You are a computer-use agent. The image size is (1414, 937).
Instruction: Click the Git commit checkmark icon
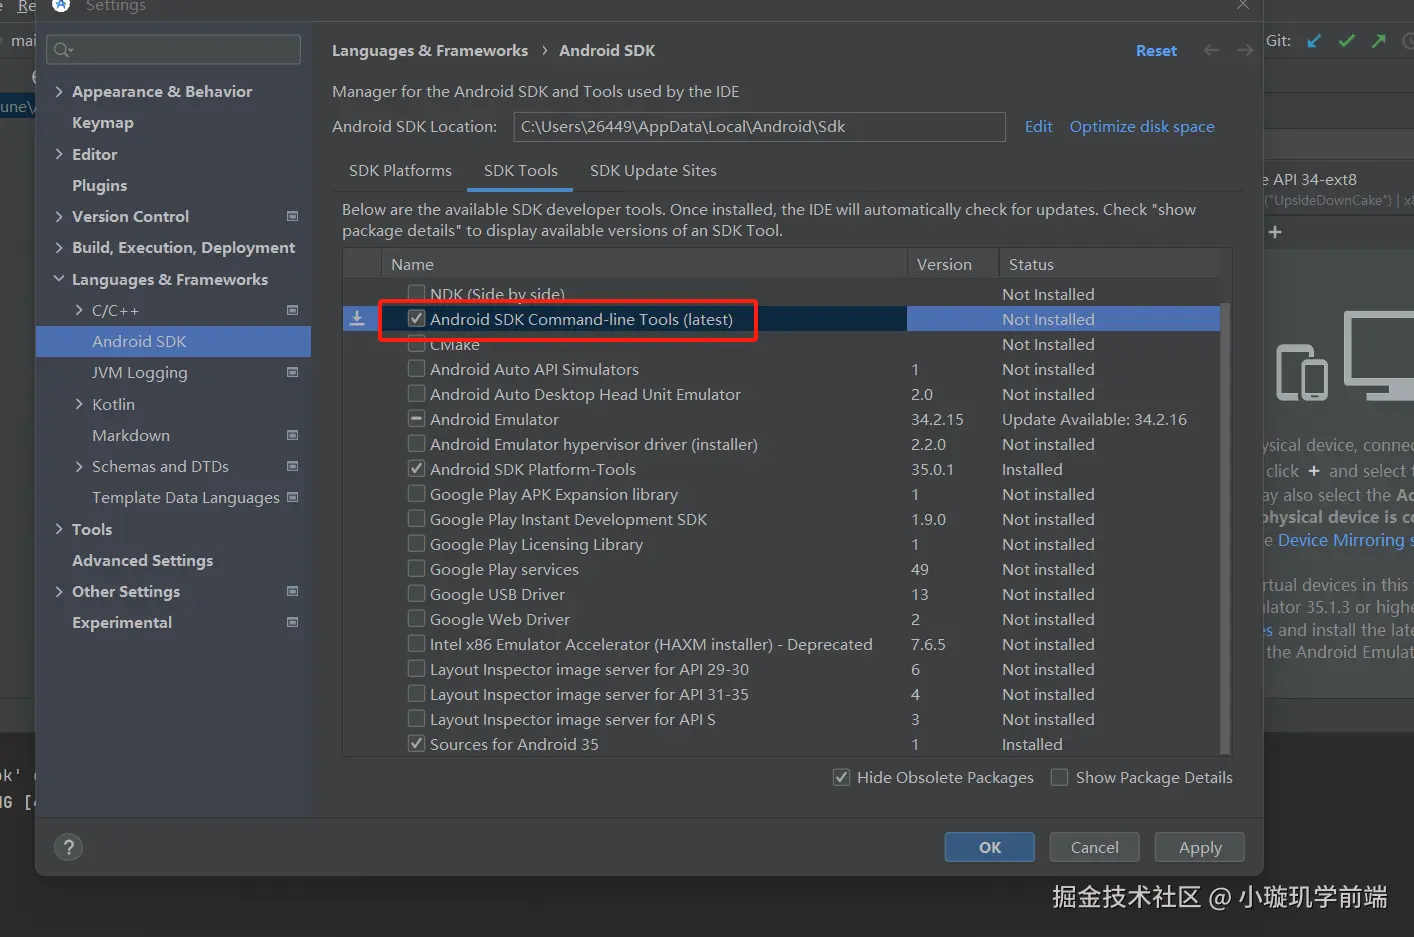[x=1347, y=41]
